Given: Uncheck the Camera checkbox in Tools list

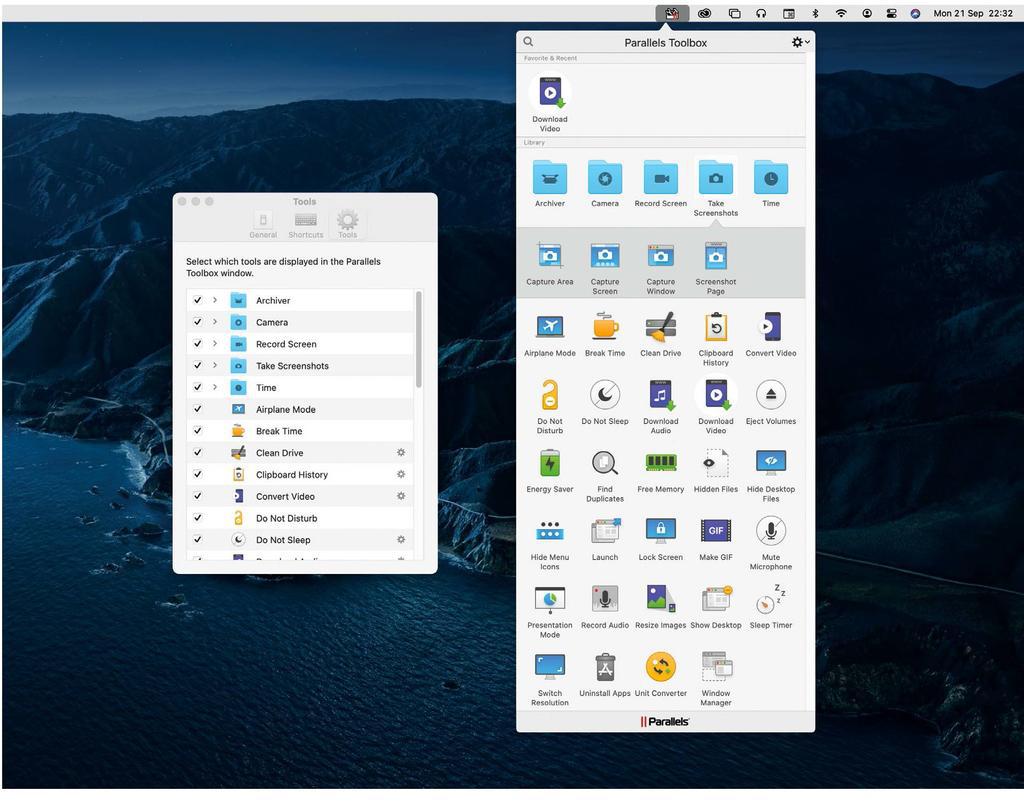Looking at the screenshot, I should click(x=197, y=322).
